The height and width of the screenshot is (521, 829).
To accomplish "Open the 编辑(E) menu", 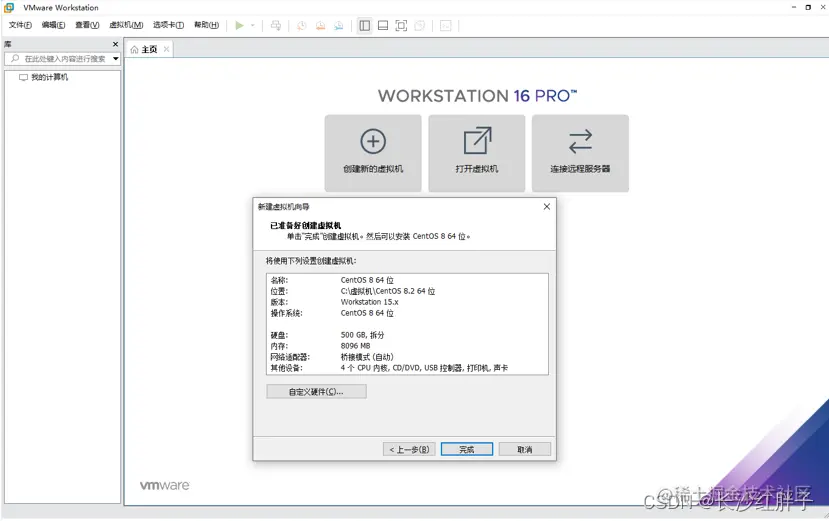I will (53, 25).
